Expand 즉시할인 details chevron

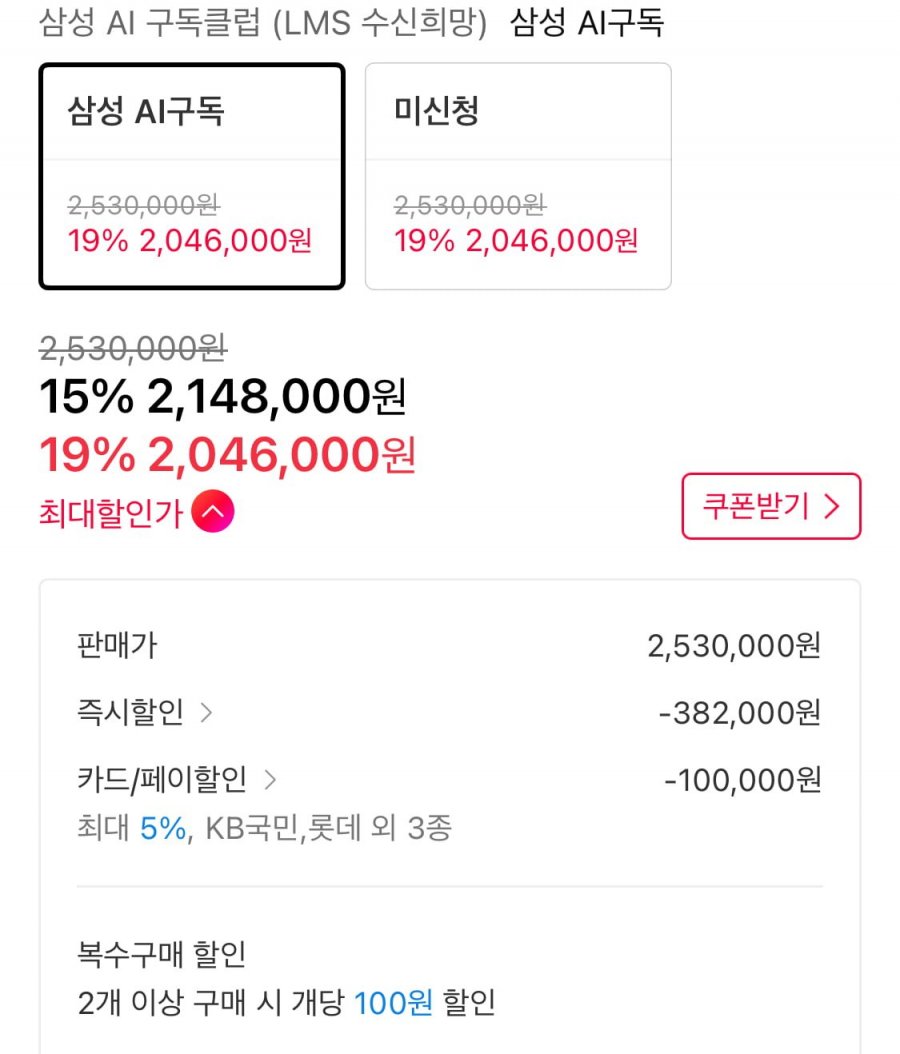click(206, 713)
